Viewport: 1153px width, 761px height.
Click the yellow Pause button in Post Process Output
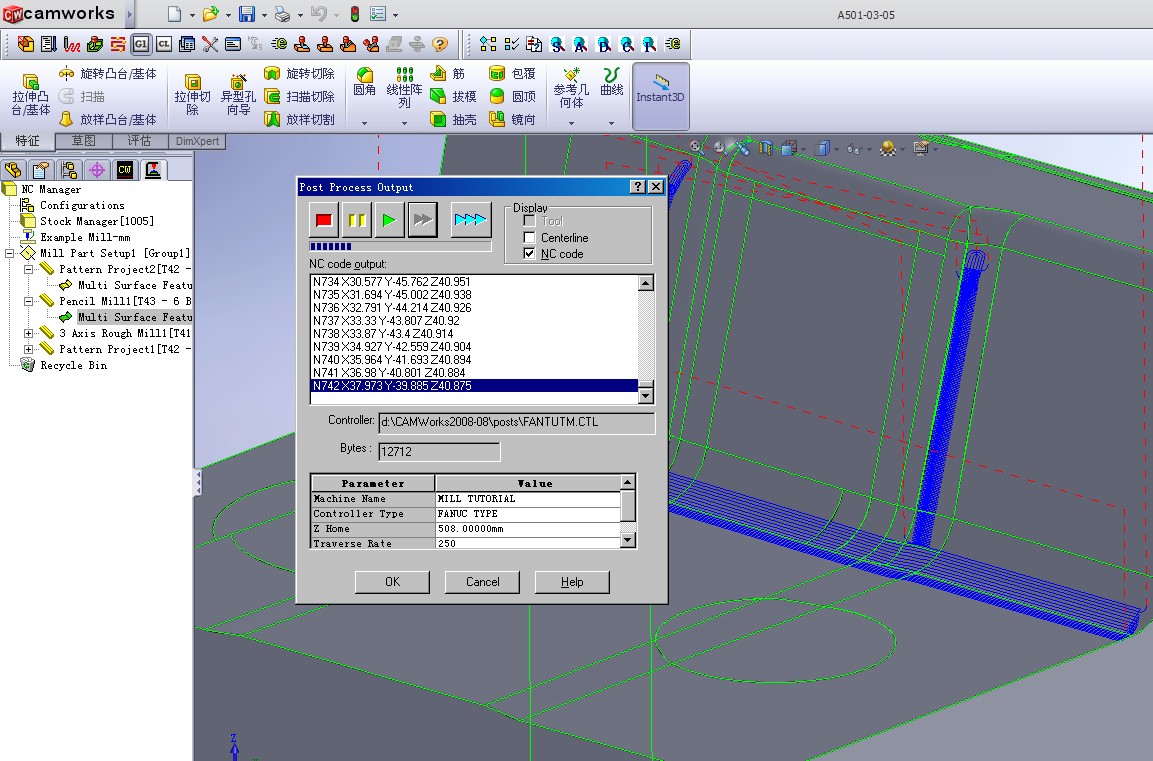[357, 220]
